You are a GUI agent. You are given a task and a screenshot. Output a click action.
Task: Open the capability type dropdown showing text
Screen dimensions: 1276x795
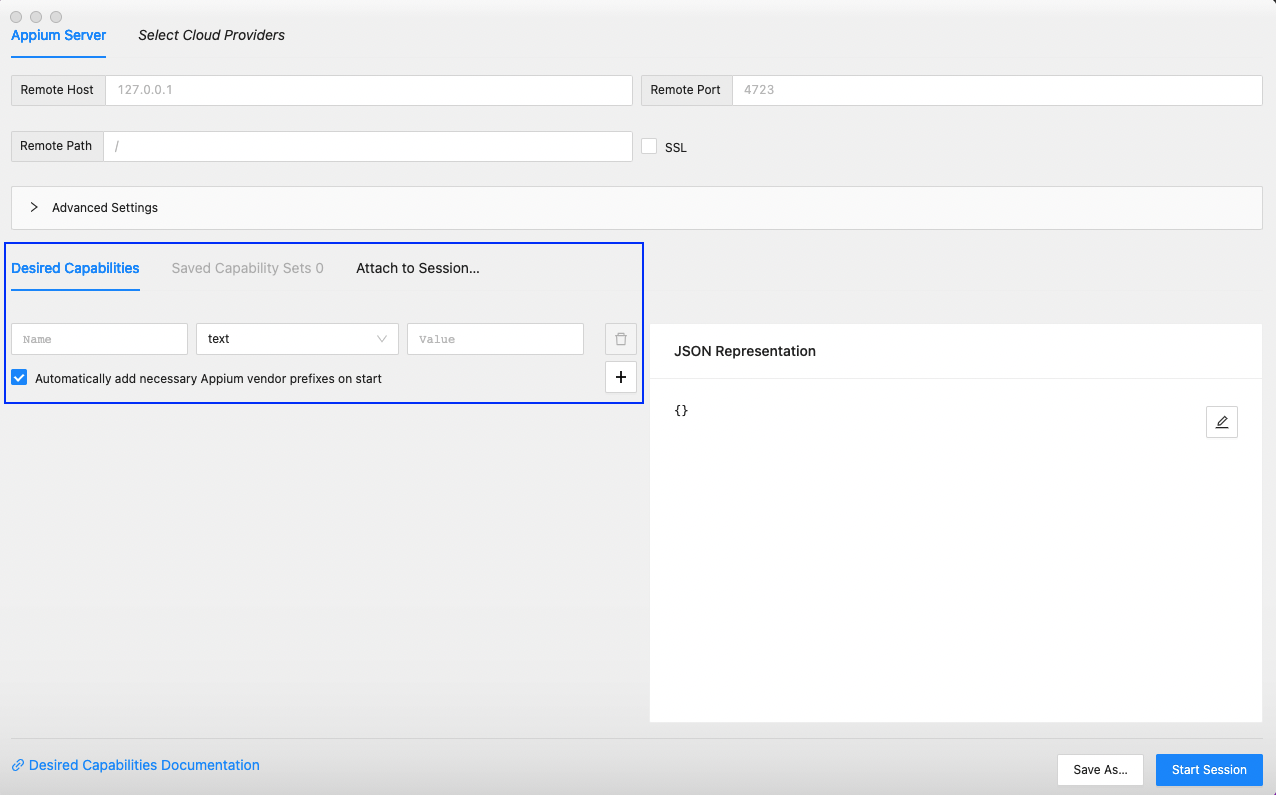297,338
